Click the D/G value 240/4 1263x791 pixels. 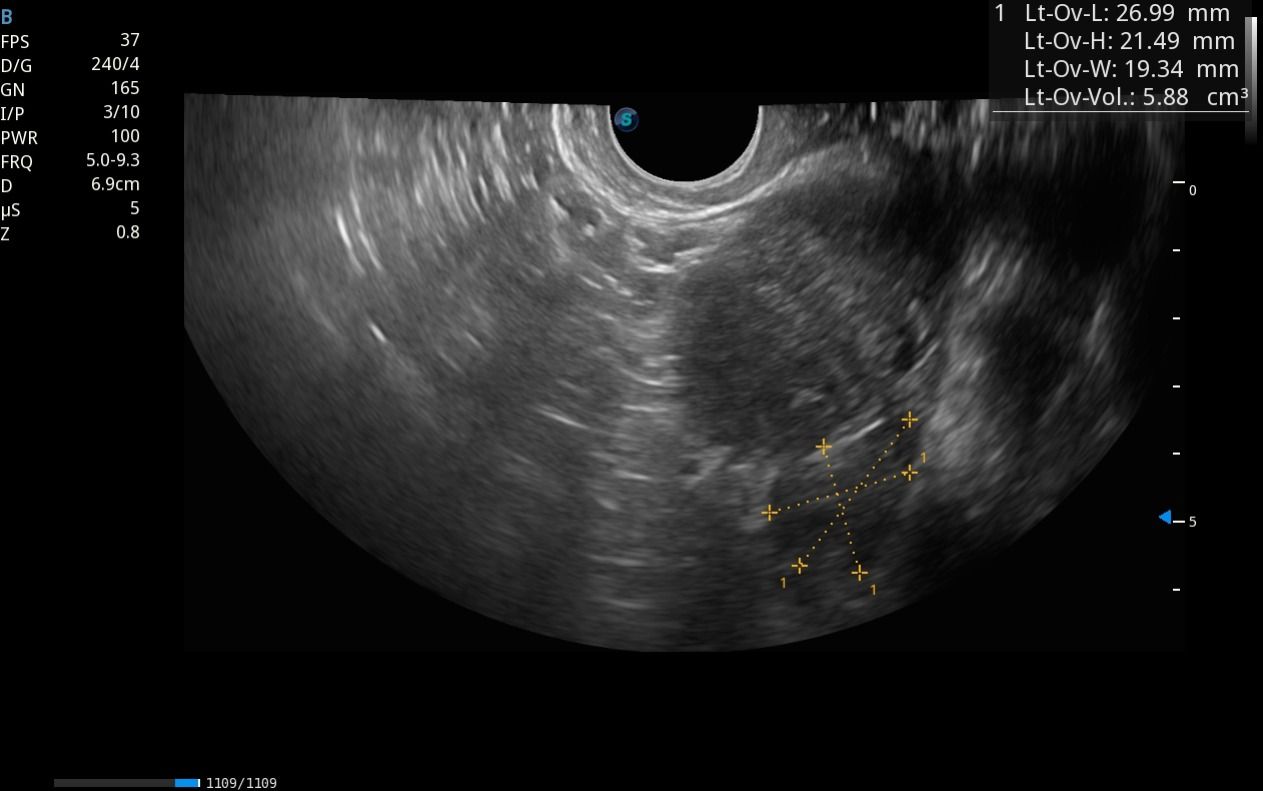(115, 64)
